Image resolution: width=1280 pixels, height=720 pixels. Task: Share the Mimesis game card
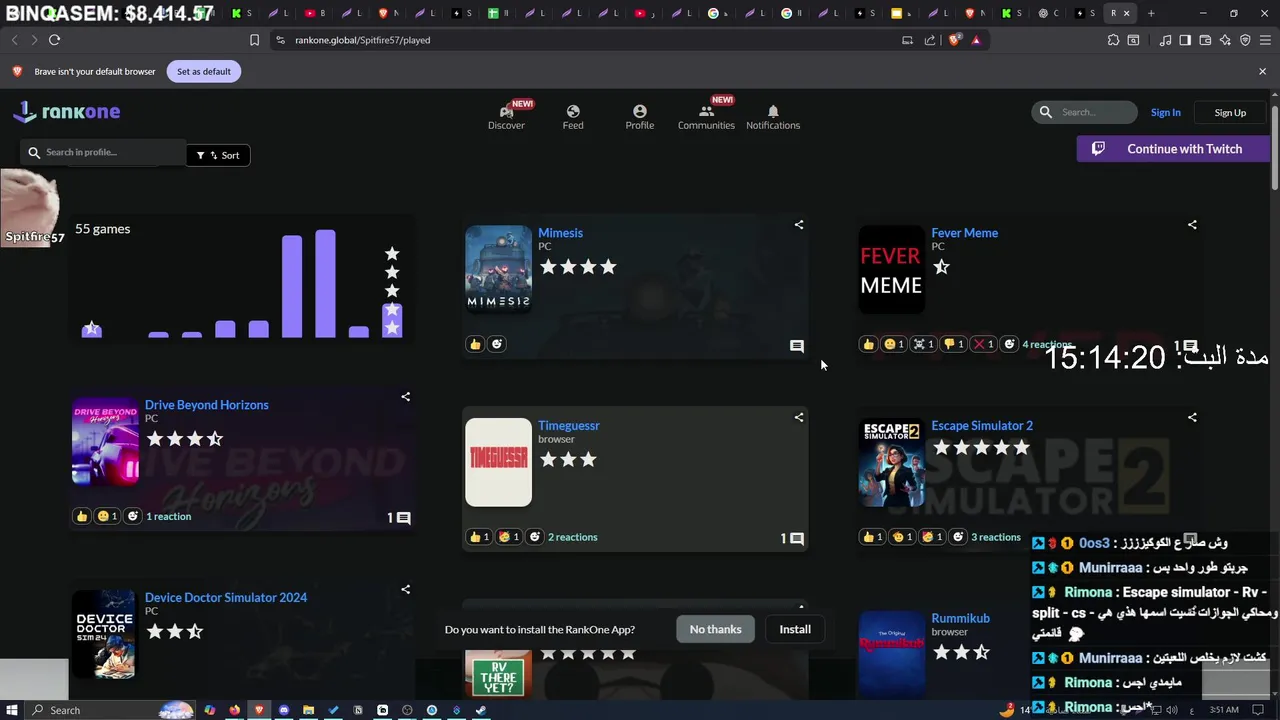tap(799, 225)
